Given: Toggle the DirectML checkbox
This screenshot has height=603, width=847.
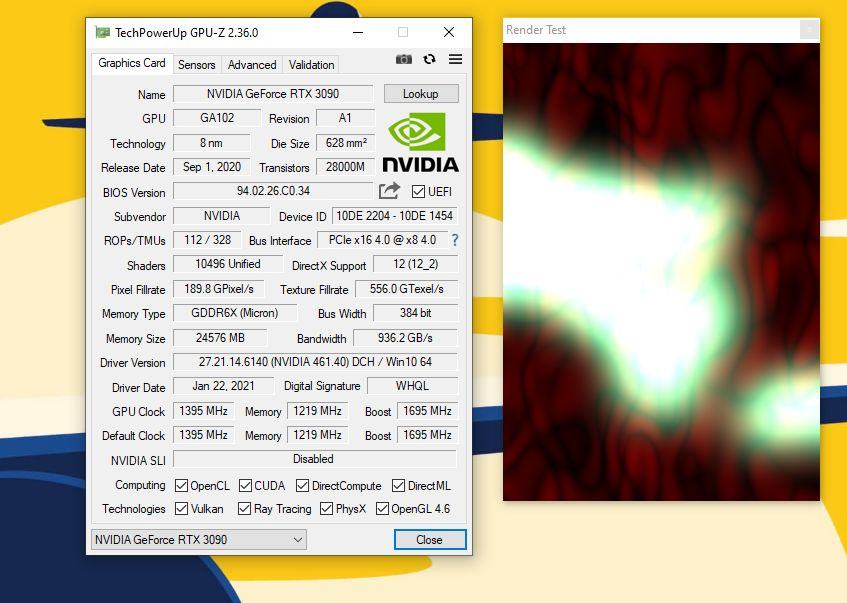Looking at the screenshot, I should [399, 486].
